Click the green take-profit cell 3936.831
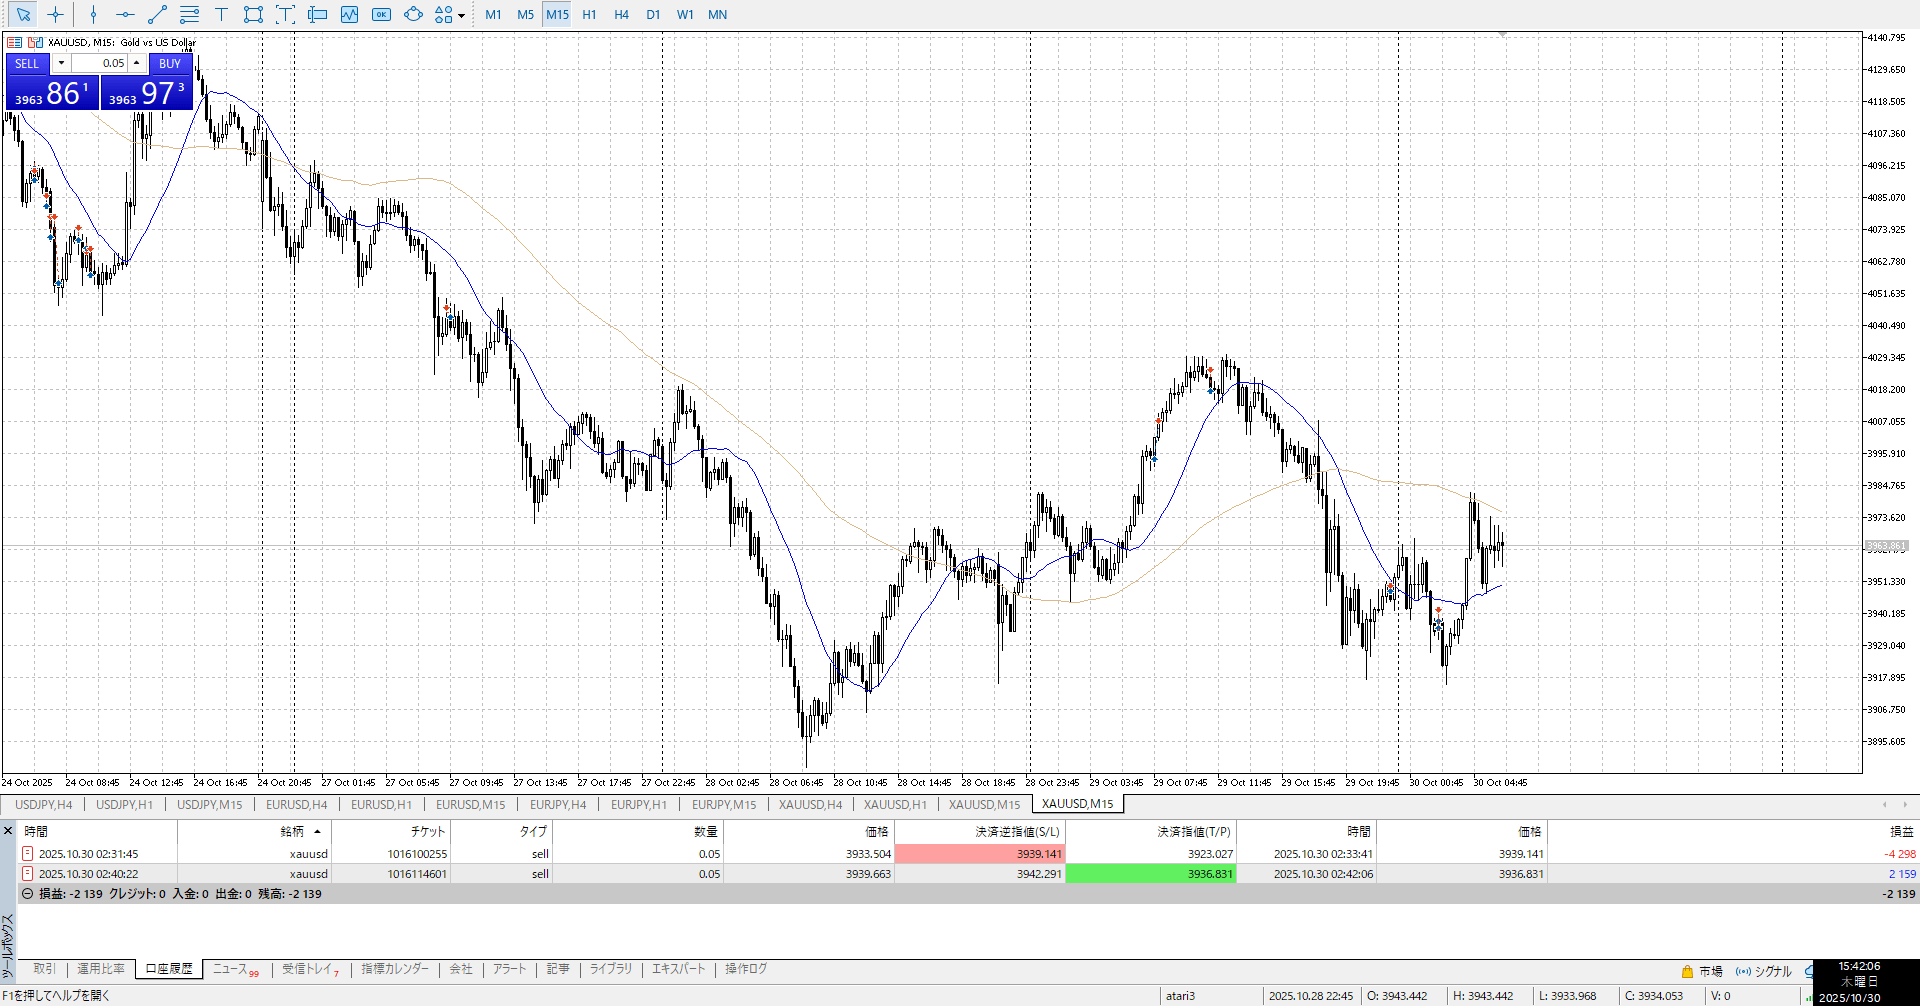Screen dimensions: 1920x1006 click(x=1150, y=874)
